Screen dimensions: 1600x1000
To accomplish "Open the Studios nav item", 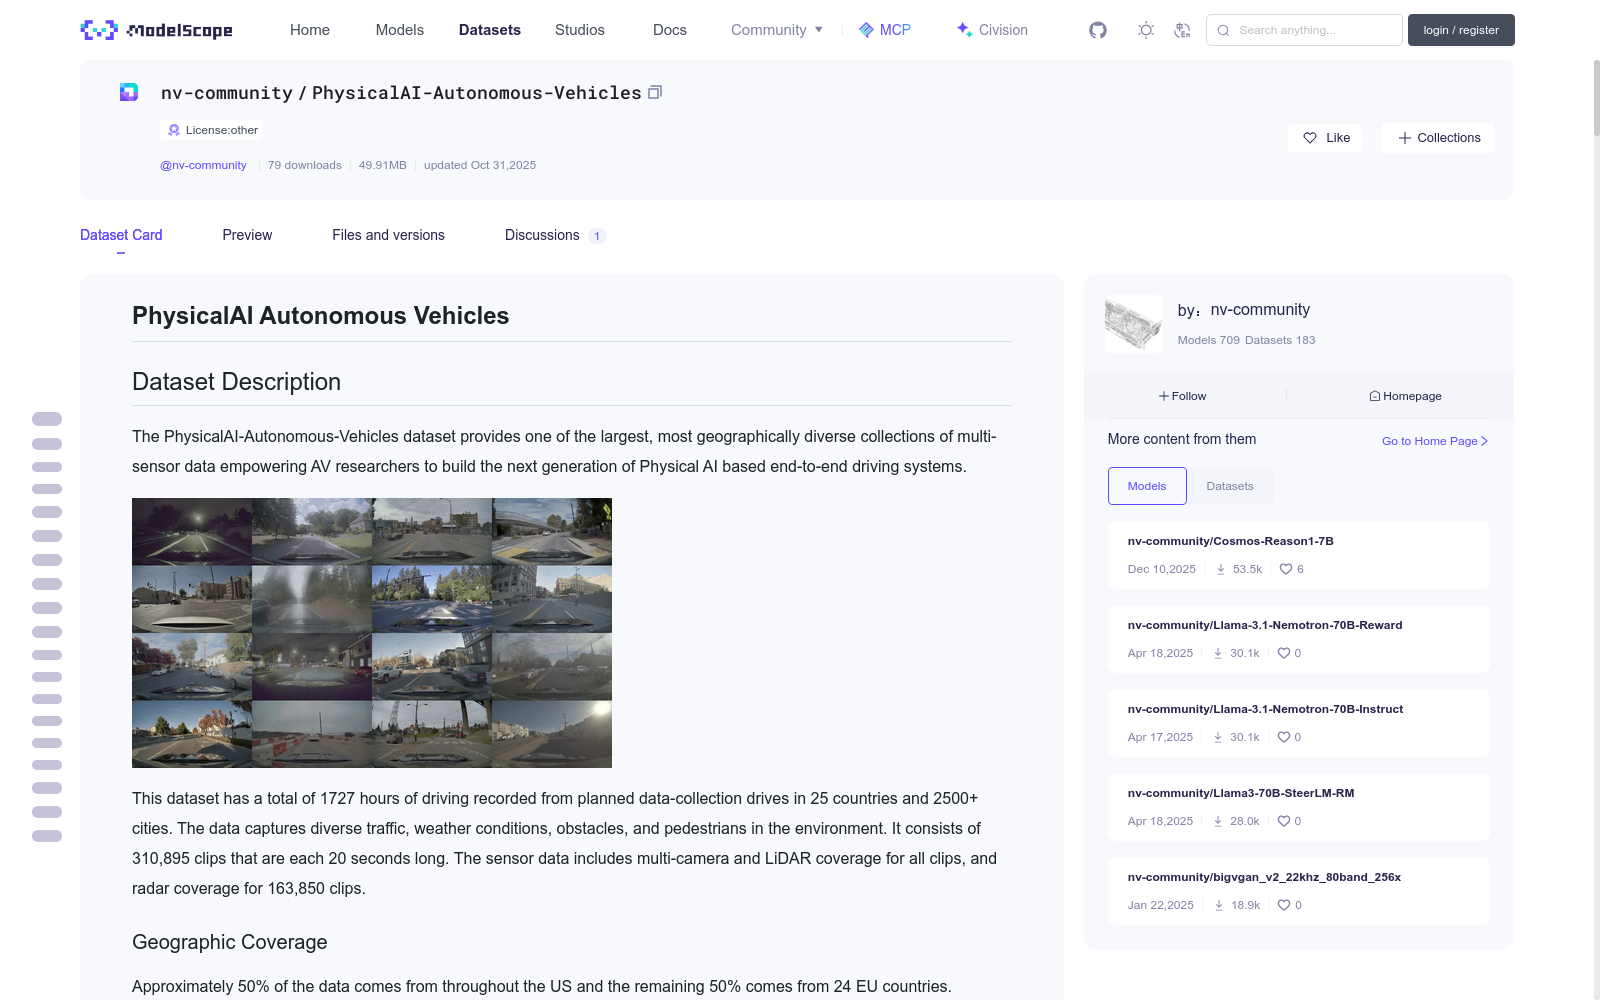I will (x=580, y=30).
